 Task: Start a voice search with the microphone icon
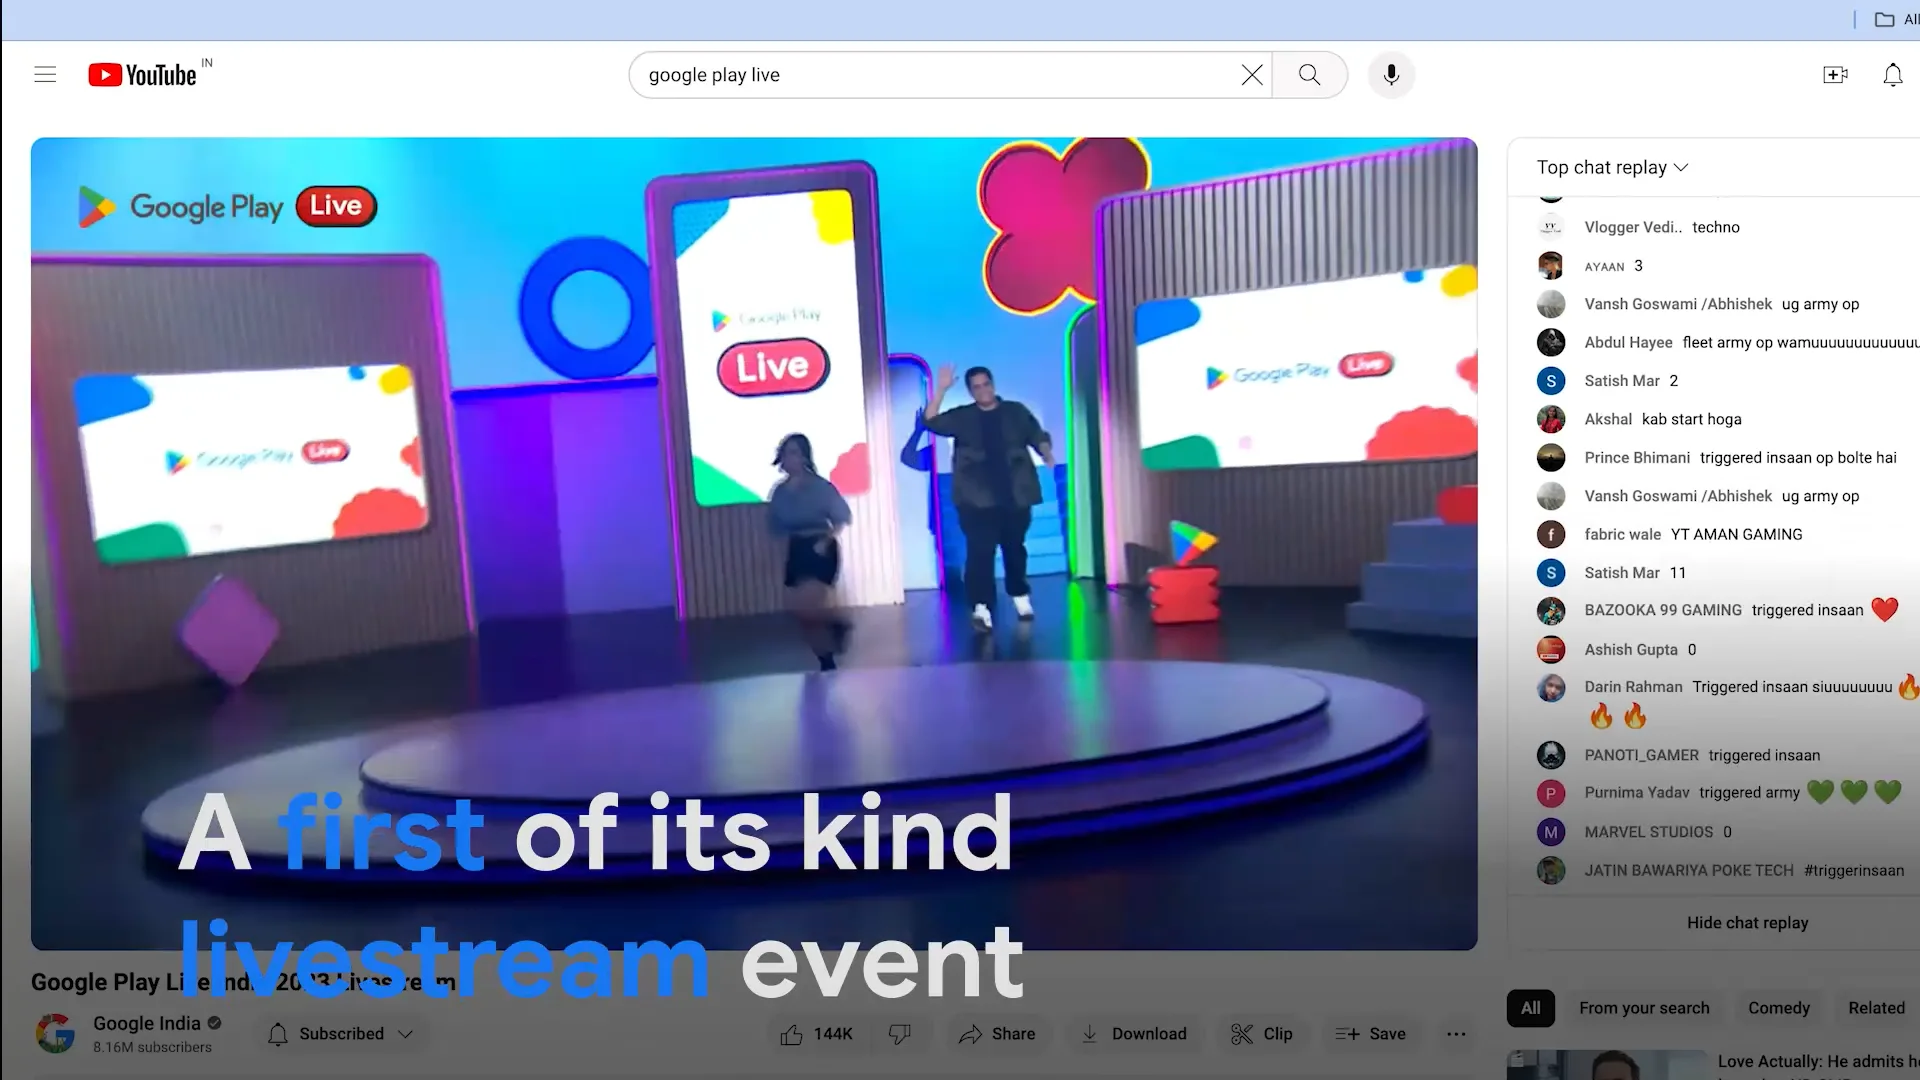(x=1390, y=74)
